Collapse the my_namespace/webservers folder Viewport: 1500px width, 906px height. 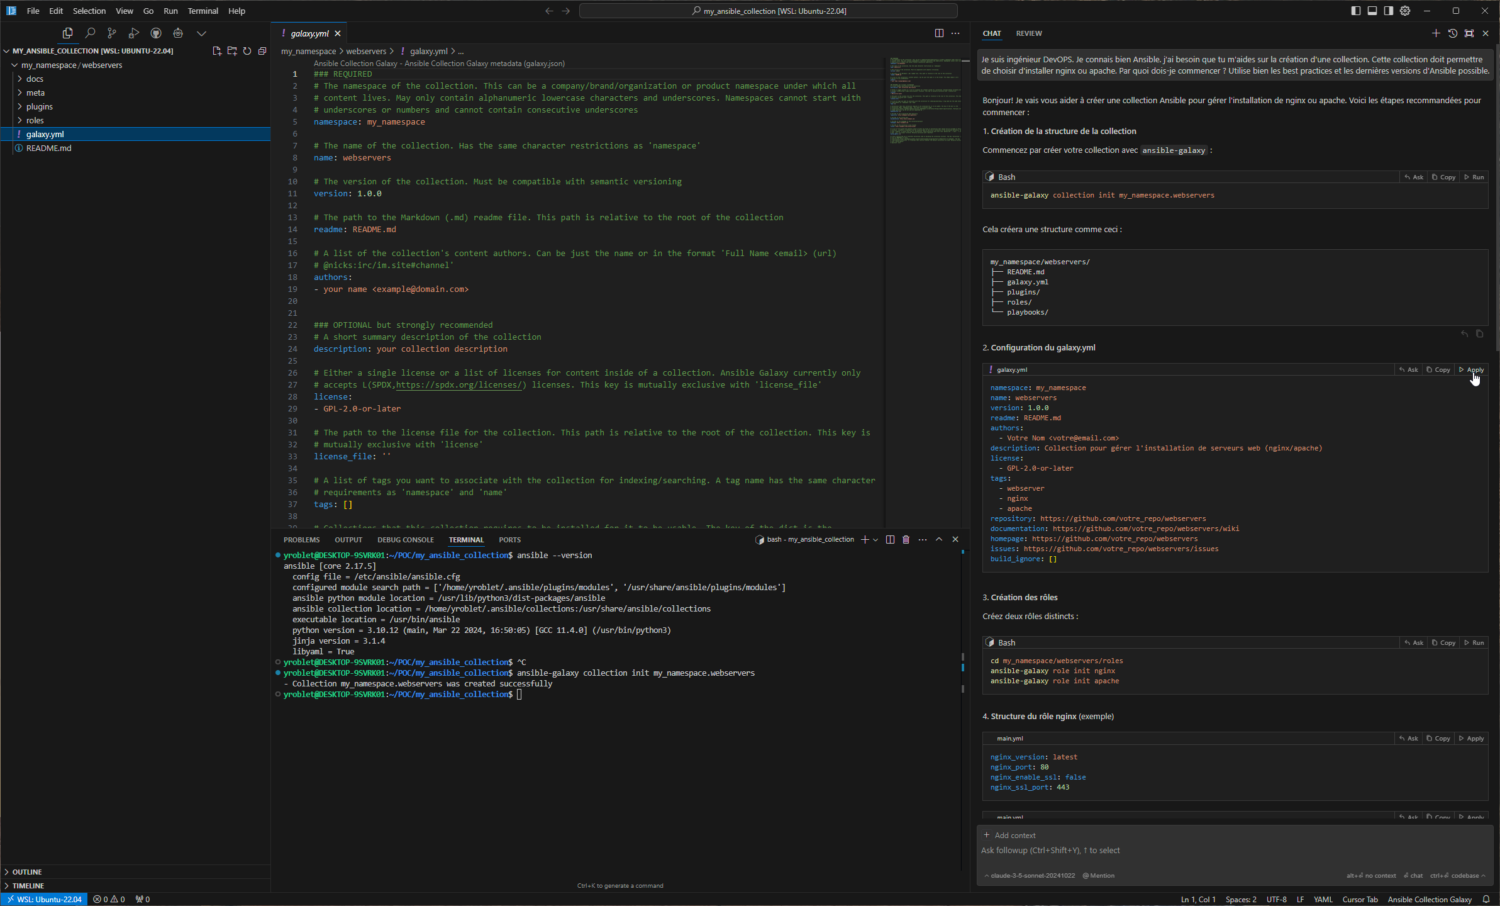click(72, 65)
